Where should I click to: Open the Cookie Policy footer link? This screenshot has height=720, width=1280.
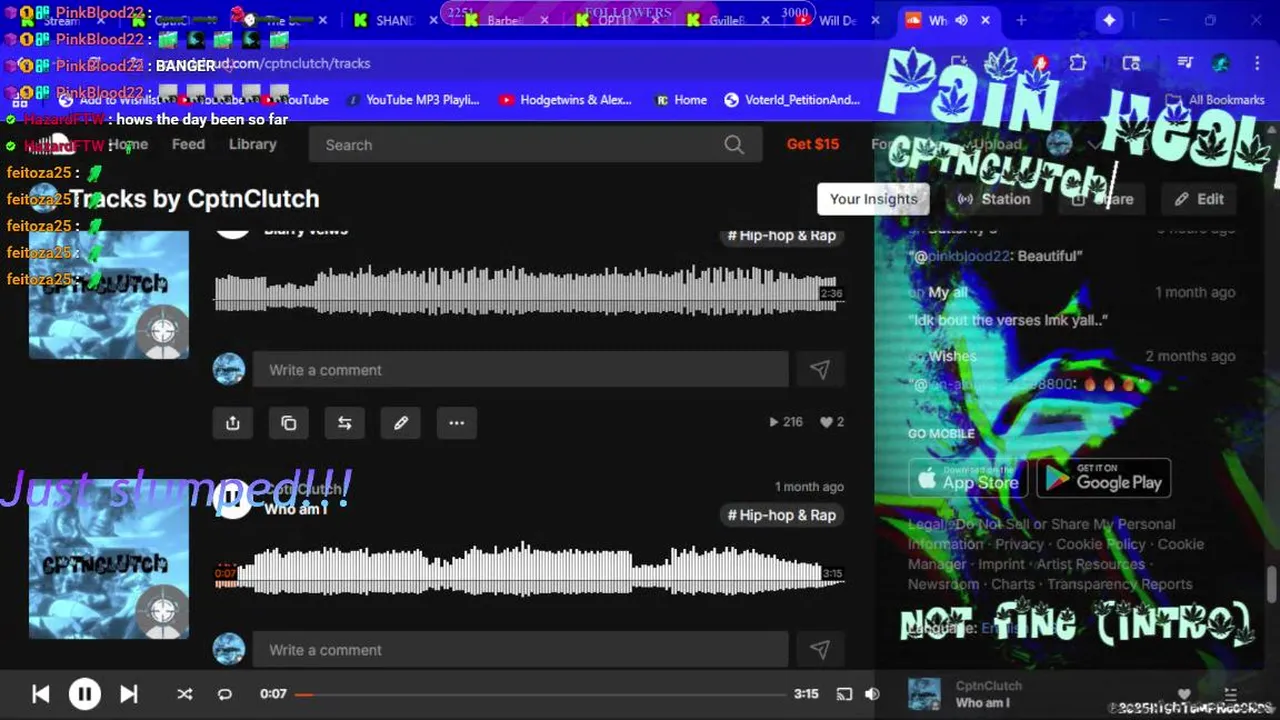coord(1100,544)
